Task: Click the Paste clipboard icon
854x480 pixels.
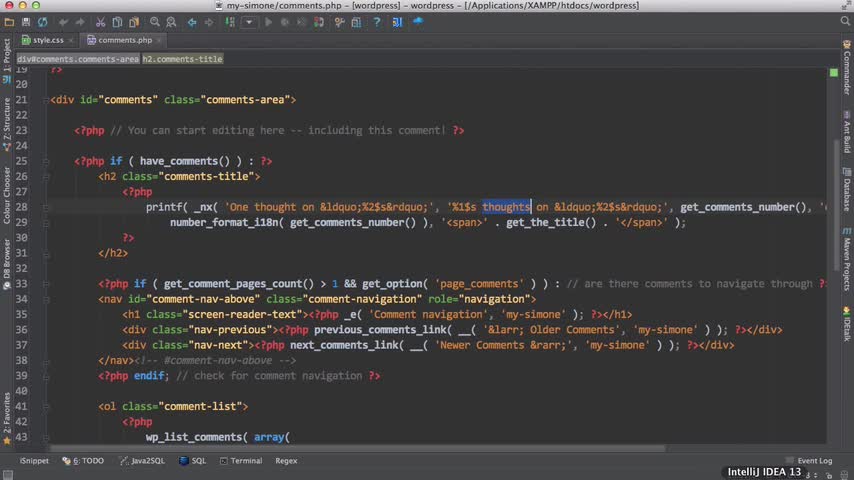Action: (x=134, y=22)
